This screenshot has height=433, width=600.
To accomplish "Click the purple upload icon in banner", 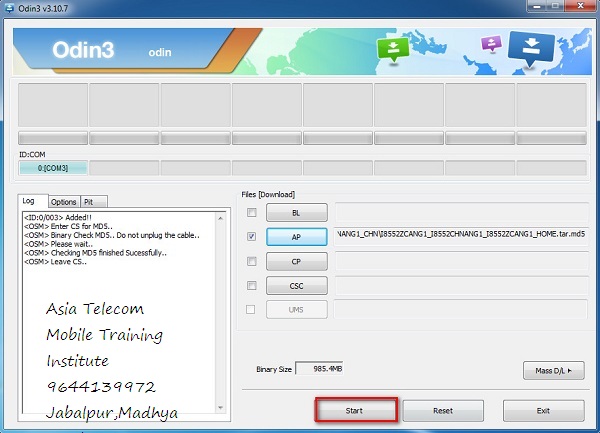I will 491,44.
